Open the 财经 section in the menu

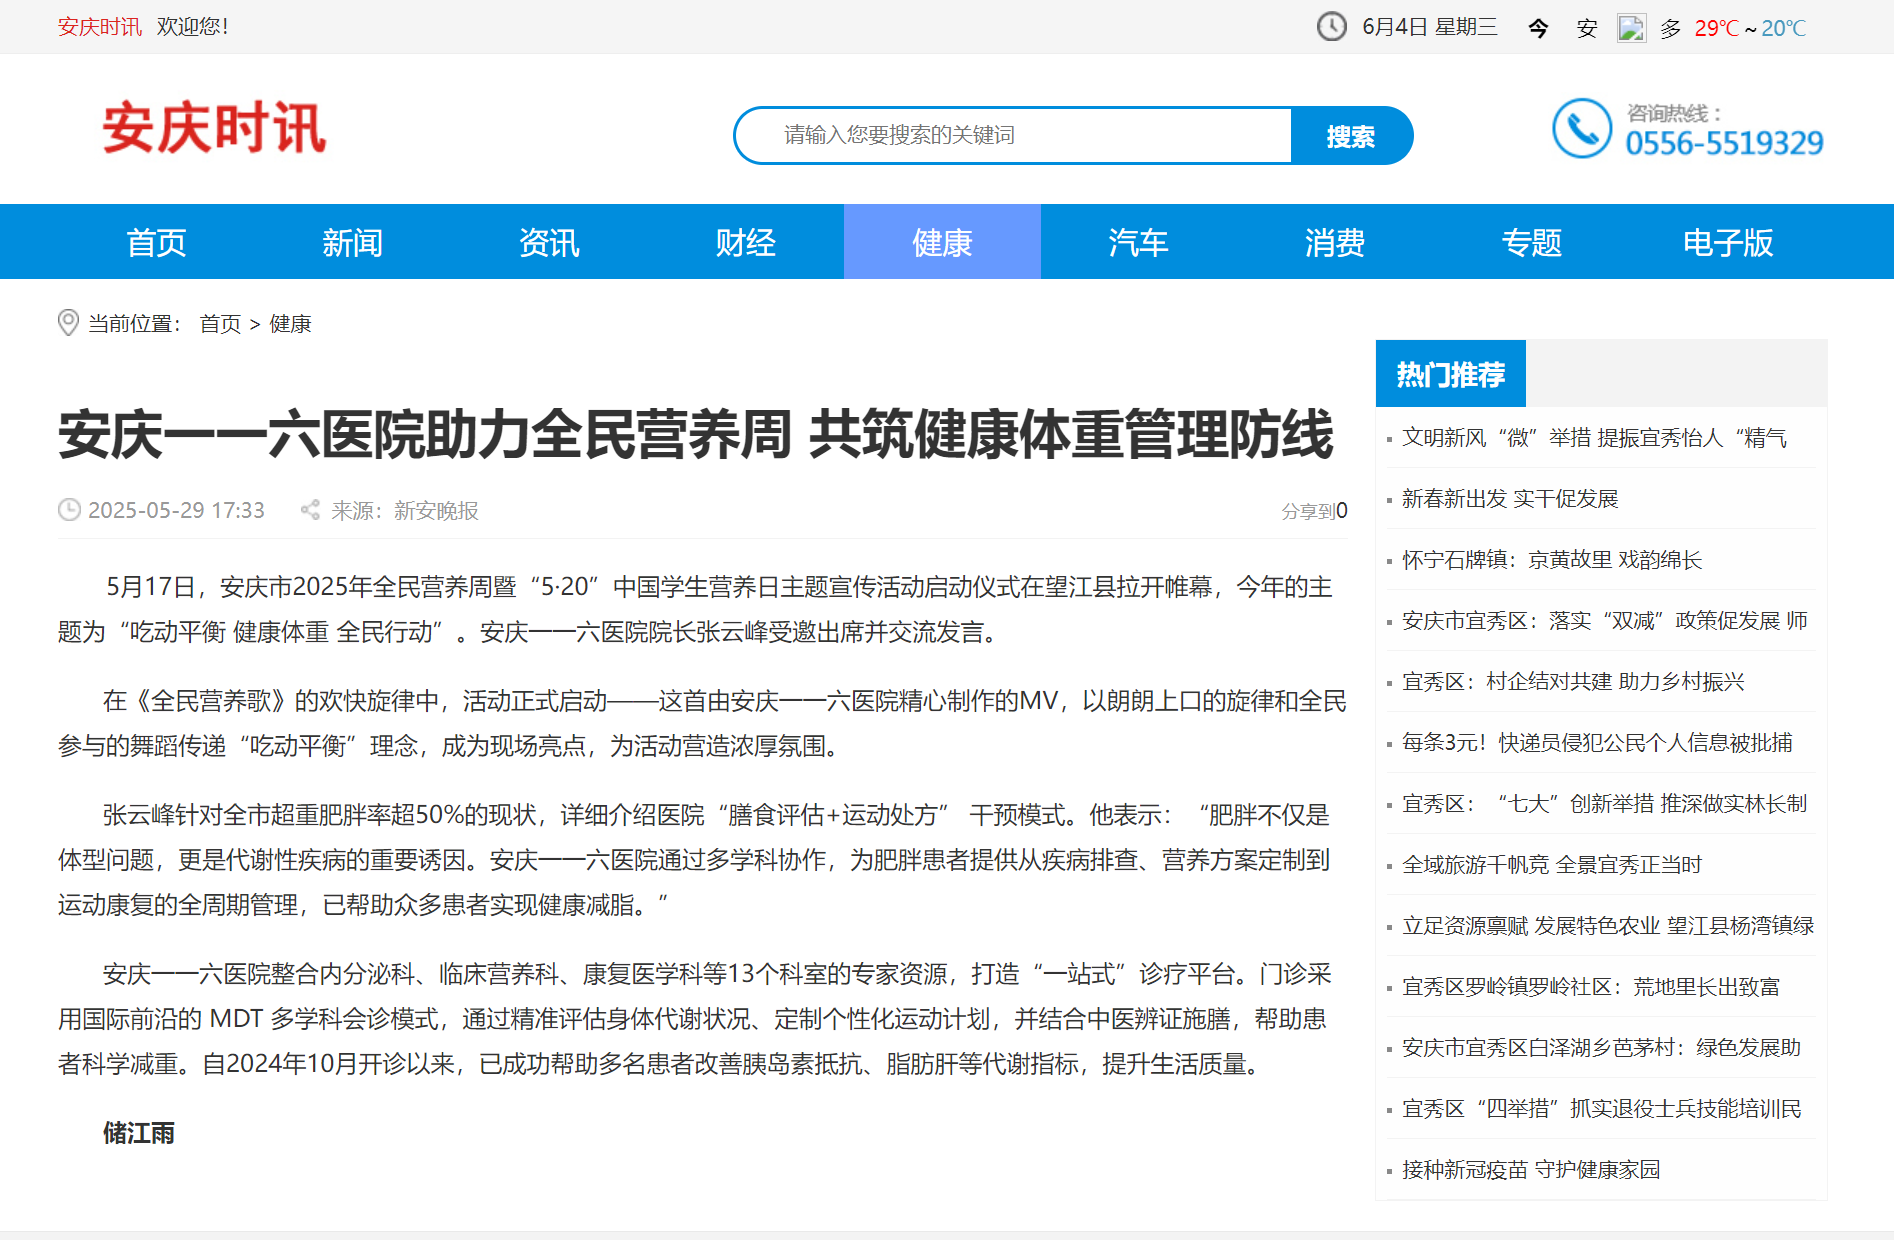(745, 241)
